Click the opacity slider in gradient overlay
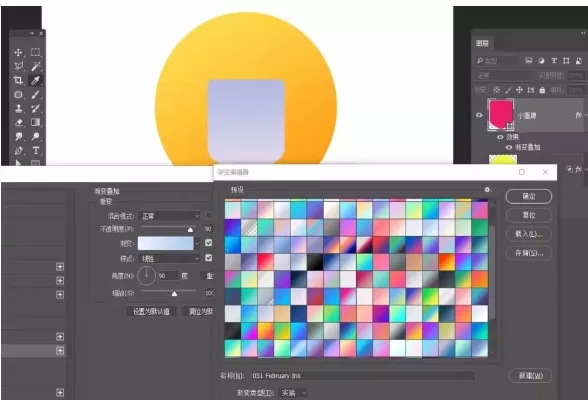This screenshot has height=400, width=588. click(168, 228)
